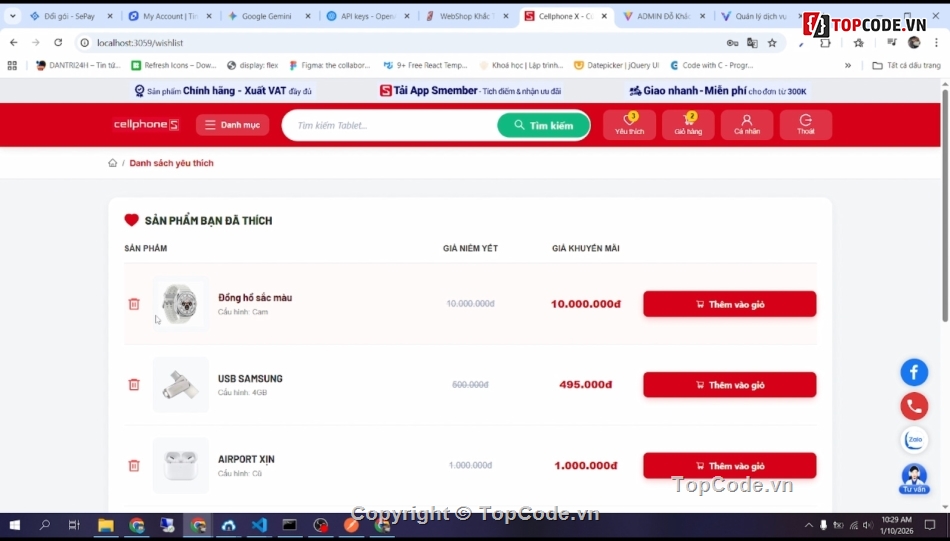The image size is (950, 541).
Task: Click the red phone call floating button
Action: [x=914, y=407]
